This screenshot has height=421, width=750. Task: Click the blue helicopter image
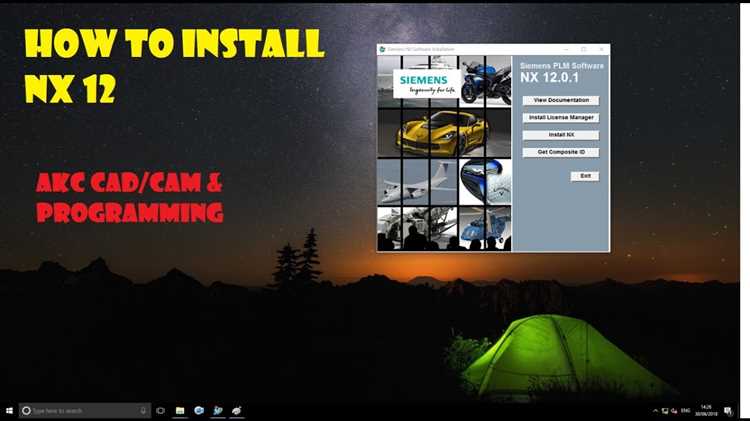coord(485,228)
